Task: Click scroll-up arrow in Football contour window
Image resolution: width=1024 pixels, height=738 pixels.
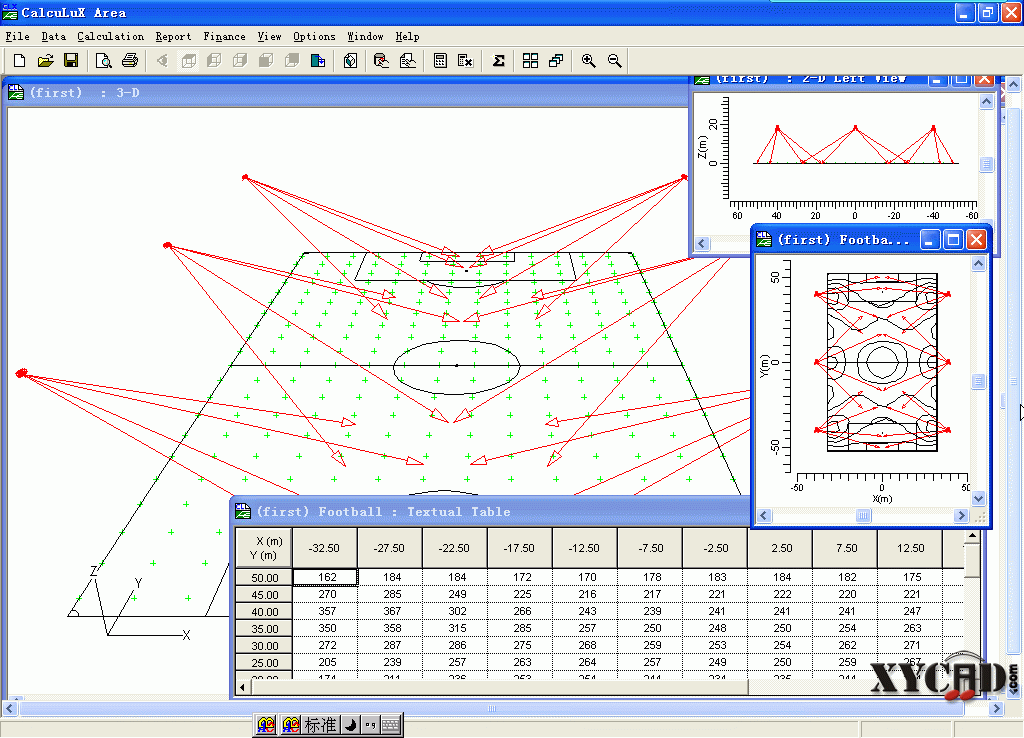Action: [978, 264]
